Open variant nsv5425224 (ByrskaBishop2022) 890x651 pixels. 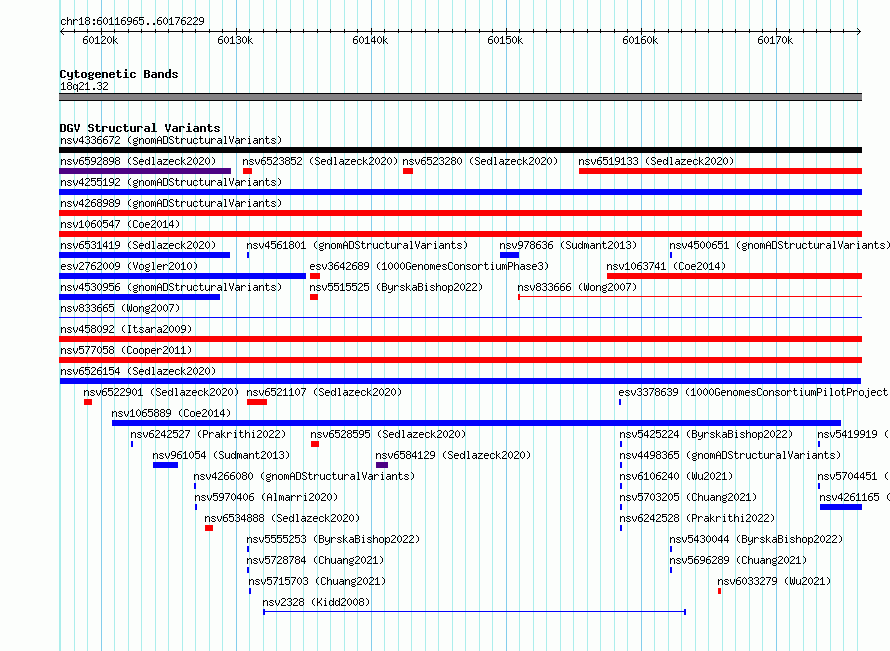tap(706, 434)
